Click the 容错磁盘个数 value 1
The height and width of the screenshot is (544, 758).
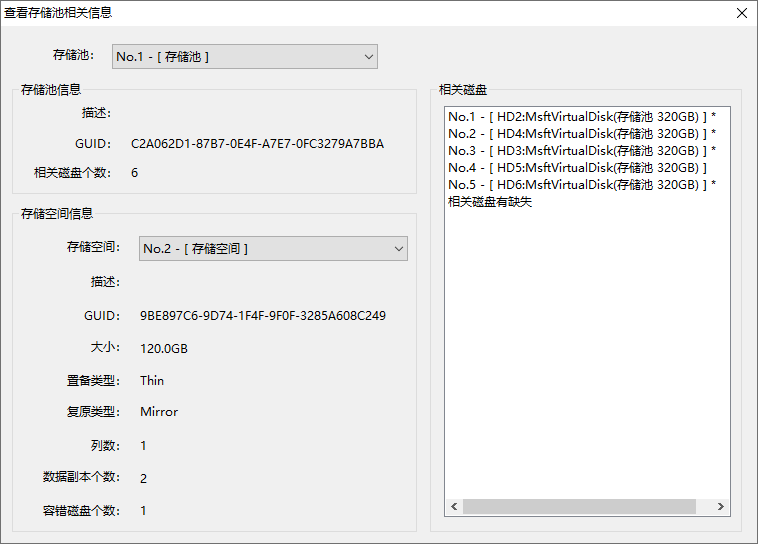(143, 511)
